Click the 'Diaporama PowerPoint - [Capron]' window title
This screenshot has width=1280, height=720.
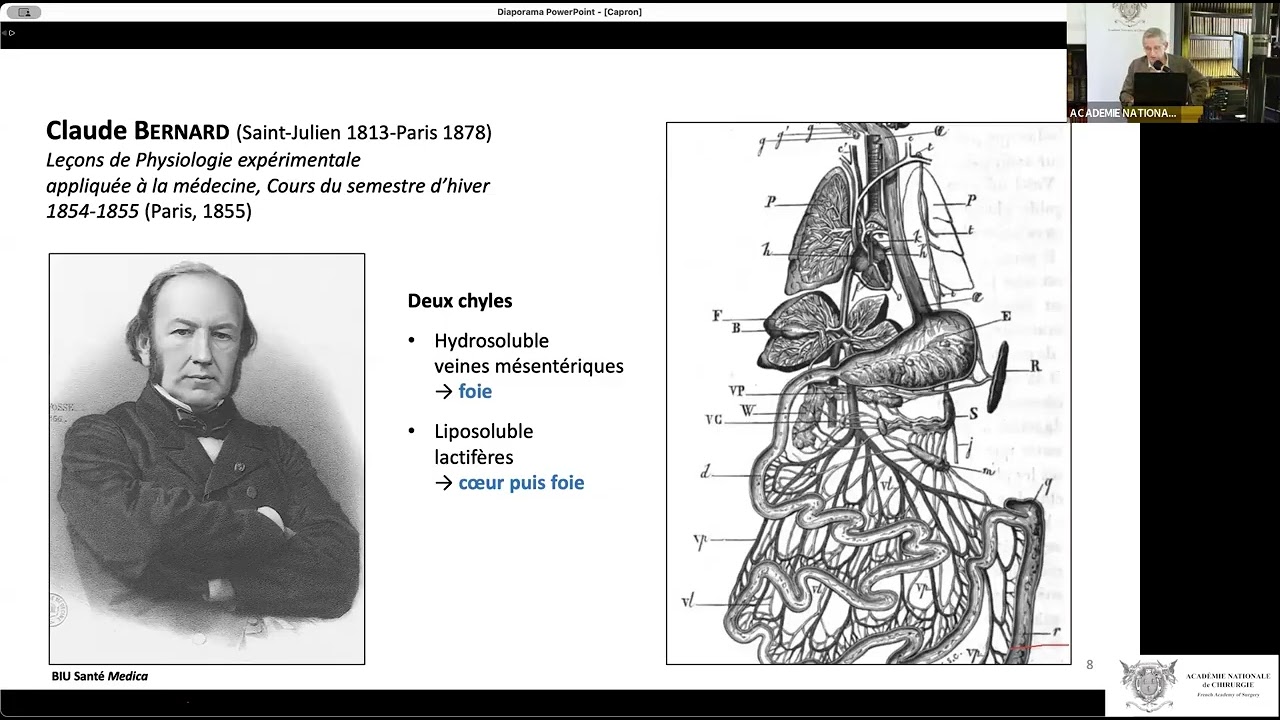pyautogui.click(x=569, y=12)
